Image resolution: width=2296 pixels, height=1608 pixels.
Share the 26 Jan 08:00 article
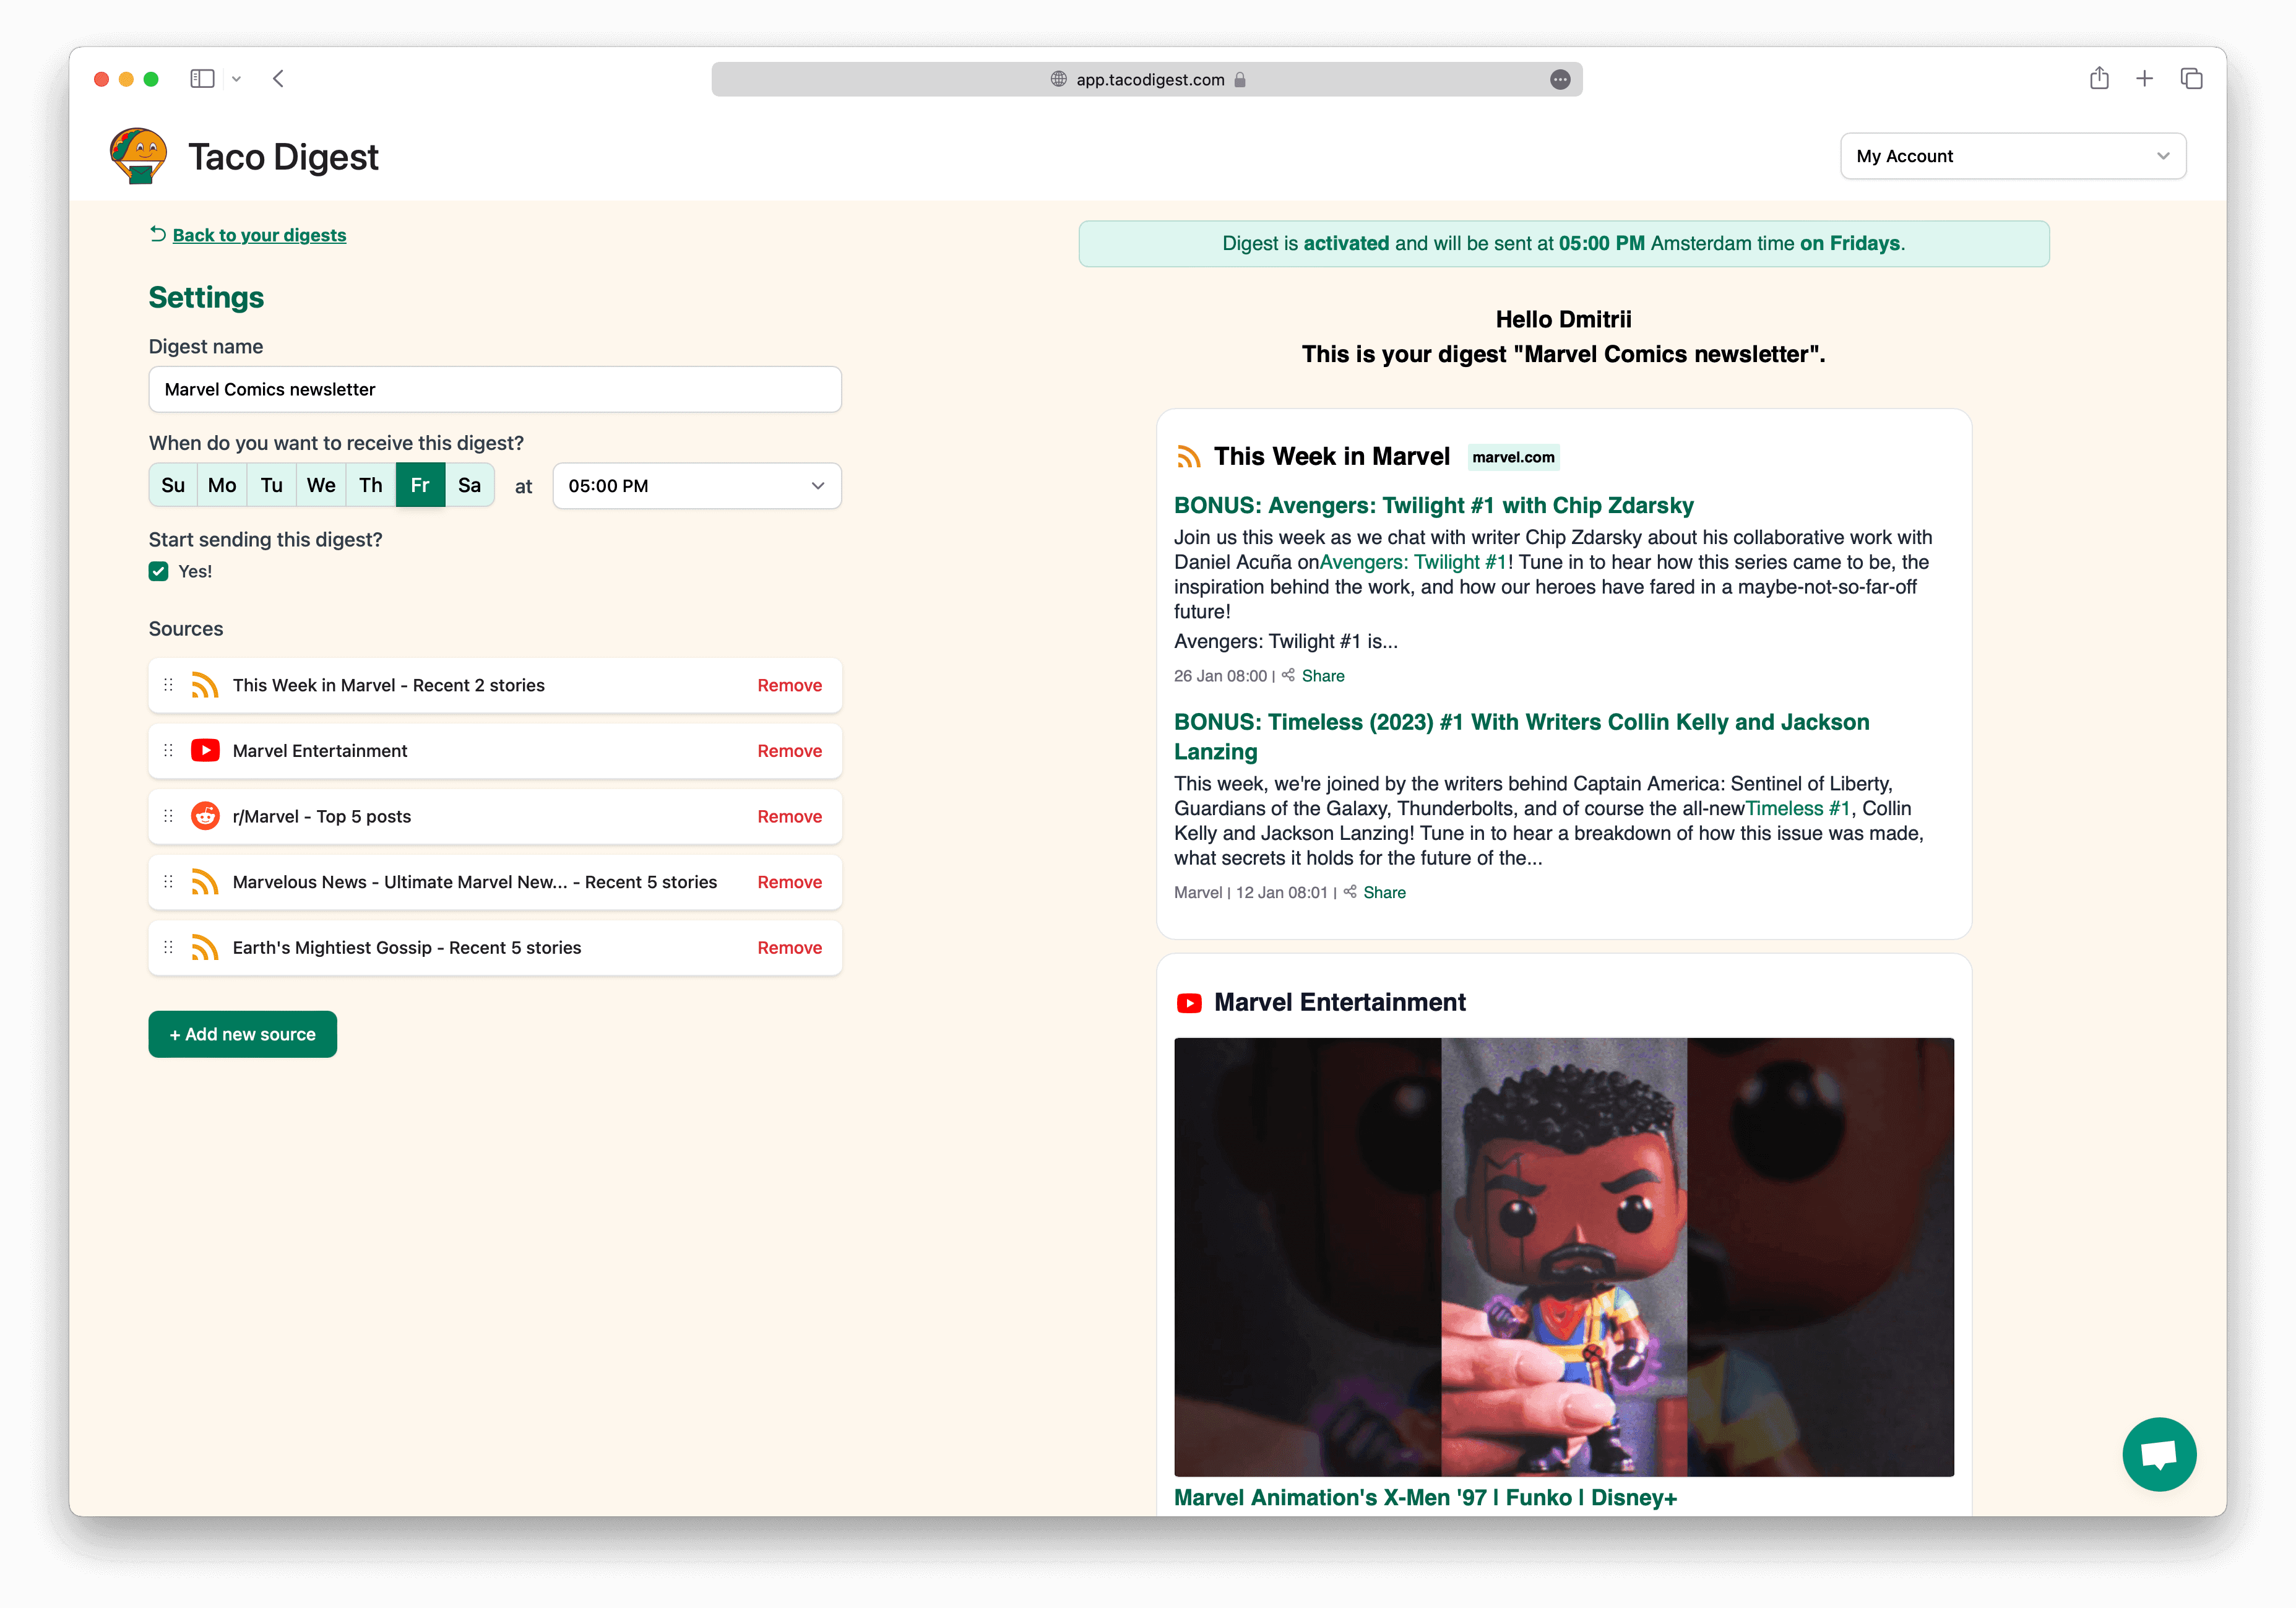click(1322, 676)
